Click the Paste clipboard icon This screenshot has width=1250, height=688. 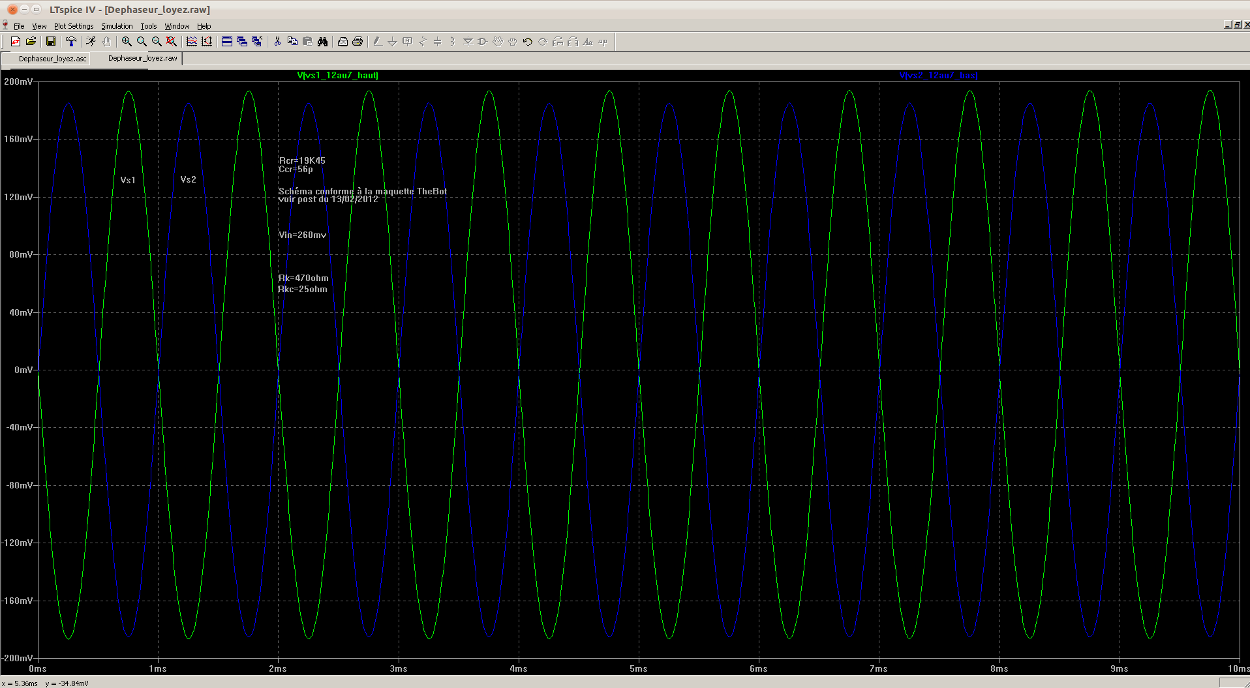(x=307, y=41)
